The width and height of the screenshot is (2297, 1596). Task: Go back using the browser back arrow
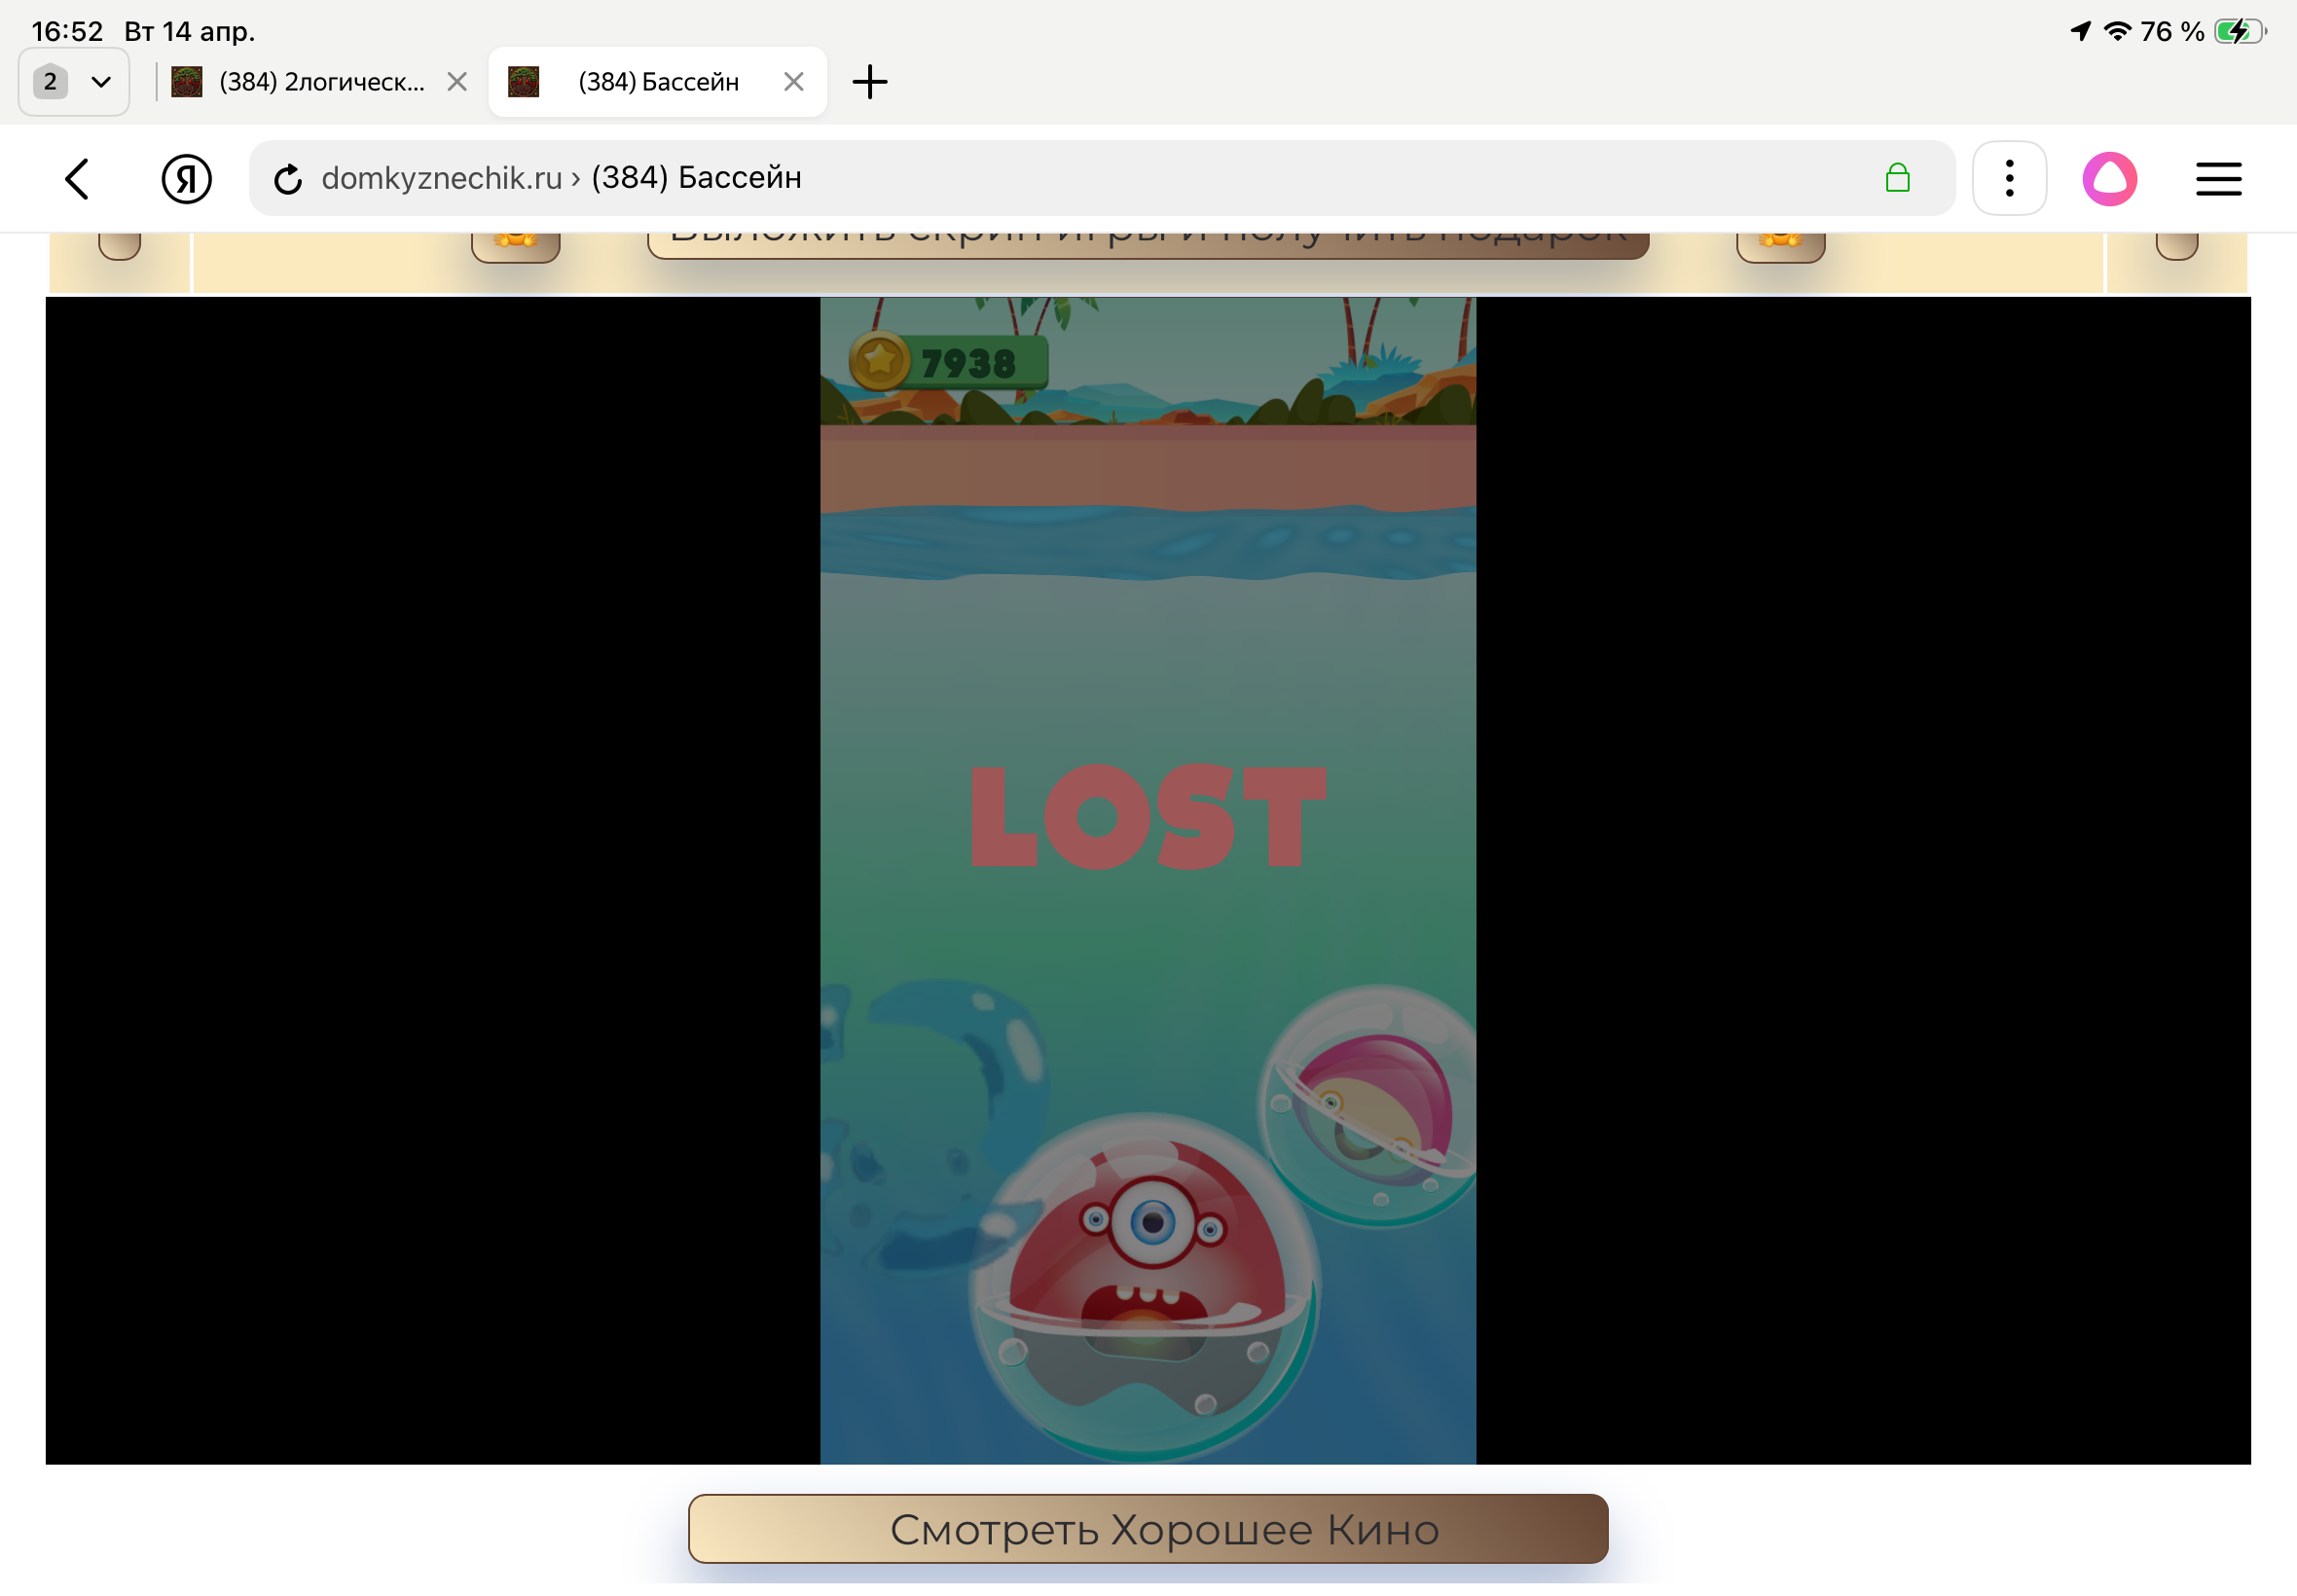(77, 179)
